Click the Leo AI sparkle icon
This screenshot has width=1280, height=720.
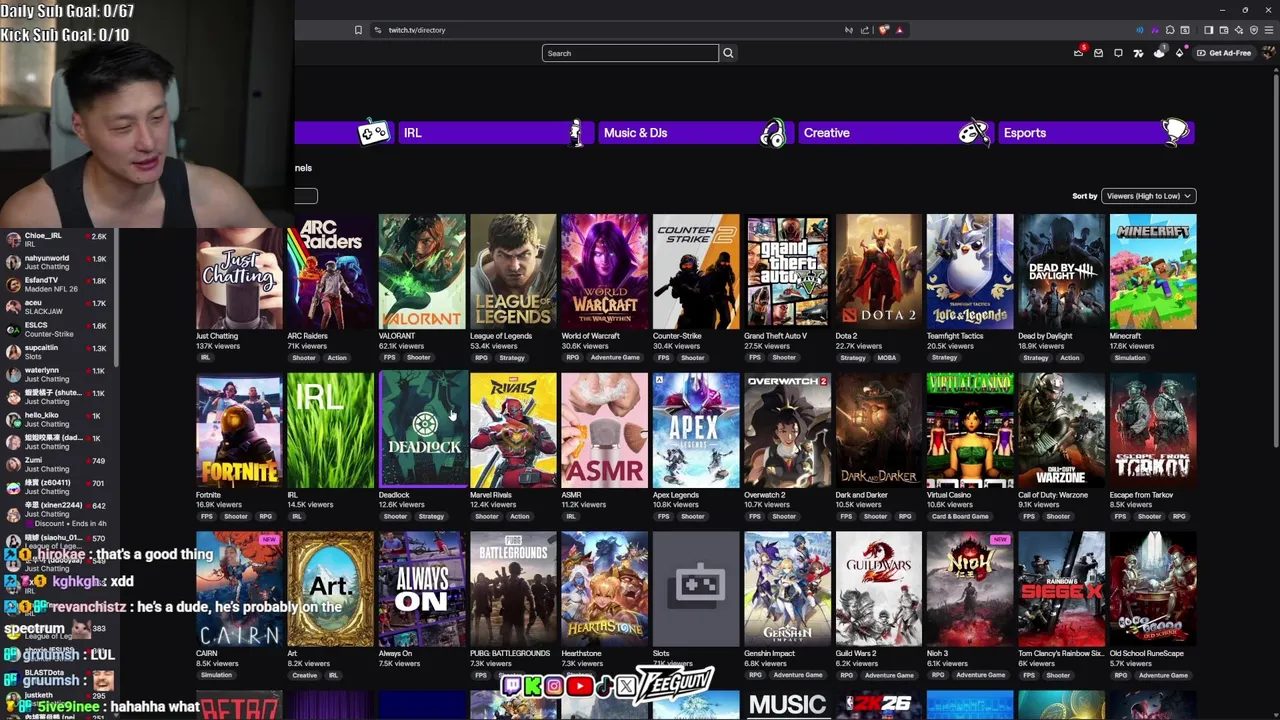coord(1239,30)
